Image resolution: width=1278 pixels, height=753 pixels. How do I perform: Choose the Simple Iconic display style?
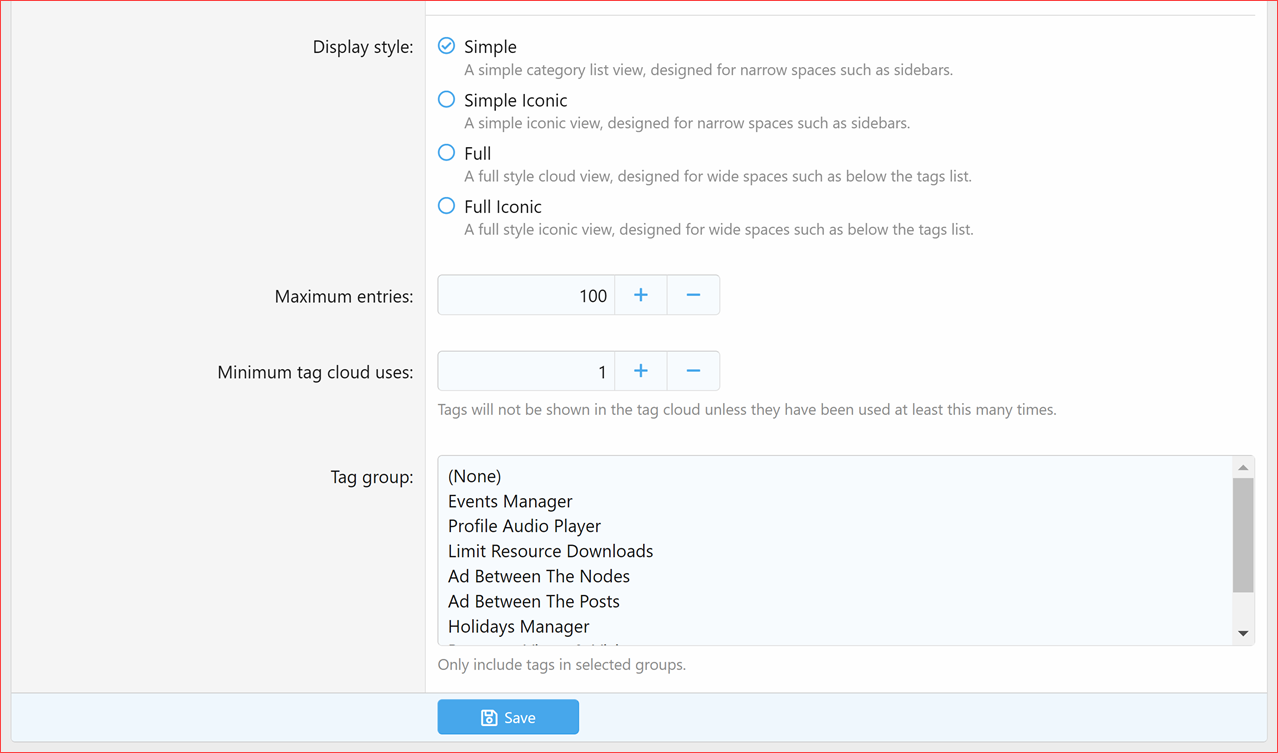446,98
